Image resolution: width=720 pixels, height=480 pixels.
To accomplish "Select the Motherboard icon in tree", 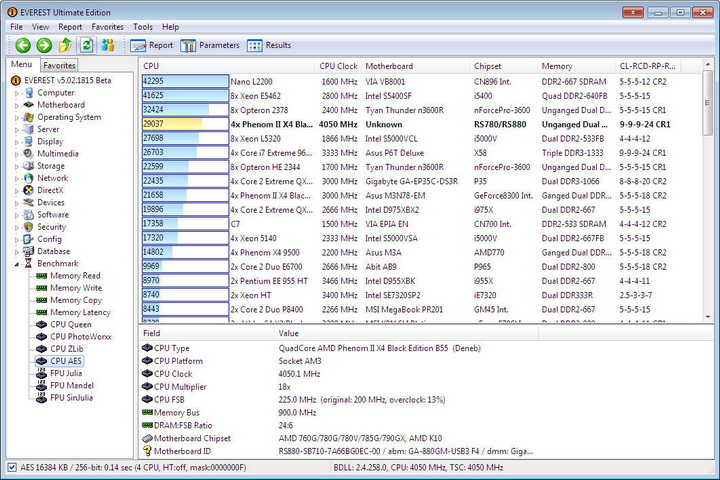I will 28,105.
